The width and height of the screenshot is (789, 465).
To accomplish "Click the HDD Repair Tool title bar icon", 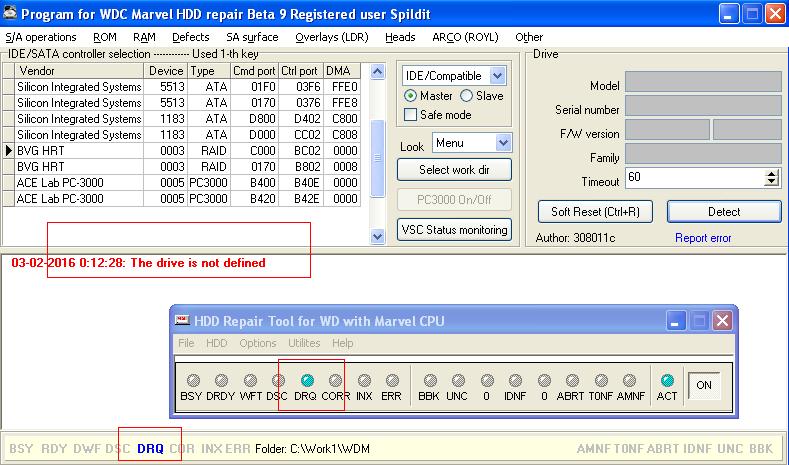I will click(182, 321).
